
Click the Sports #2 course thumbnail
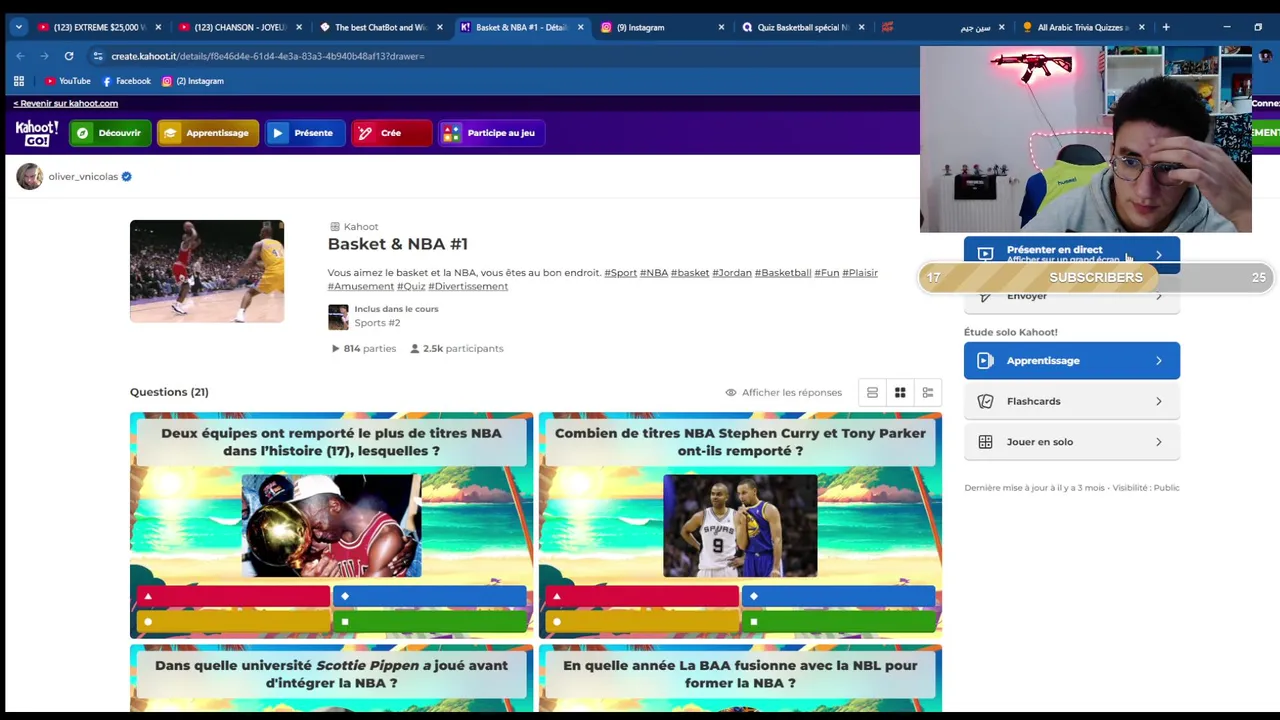338,317
